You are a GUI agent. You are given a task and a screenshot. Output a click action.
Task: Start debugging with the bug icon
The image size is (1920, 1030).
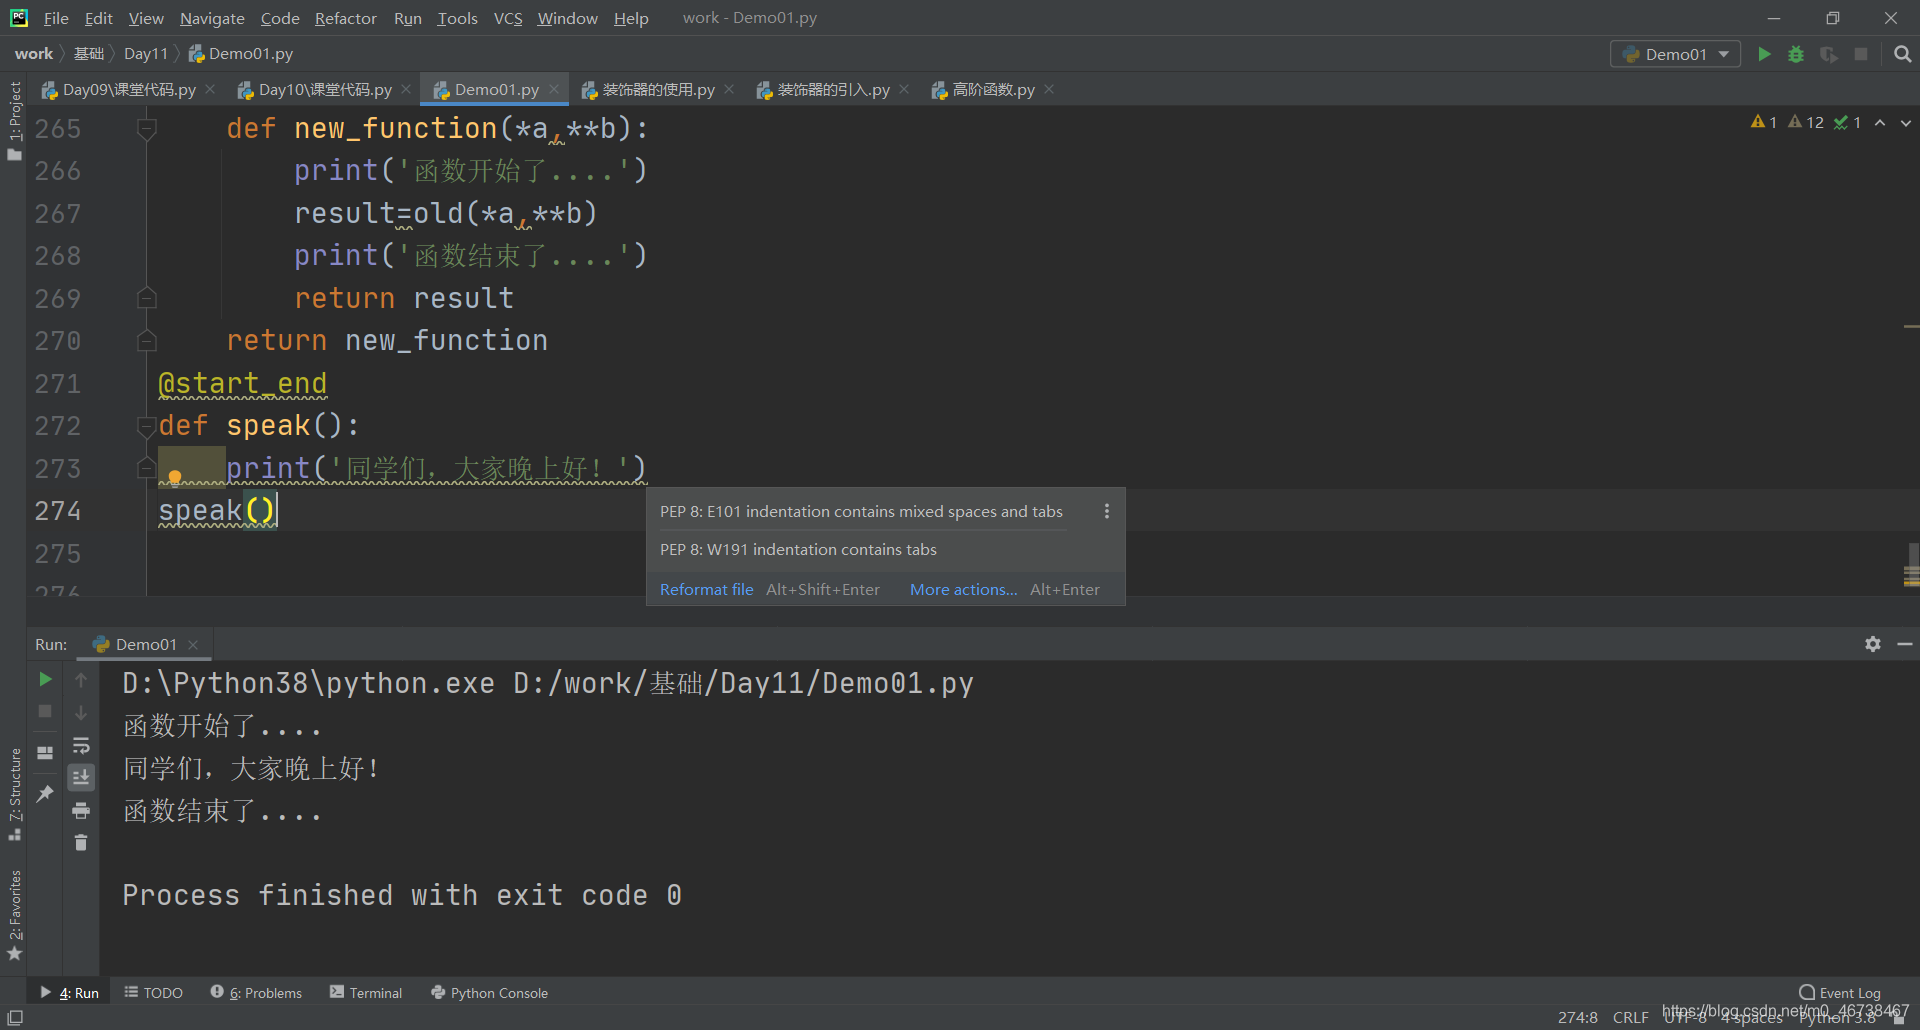tap(1796, 54)
